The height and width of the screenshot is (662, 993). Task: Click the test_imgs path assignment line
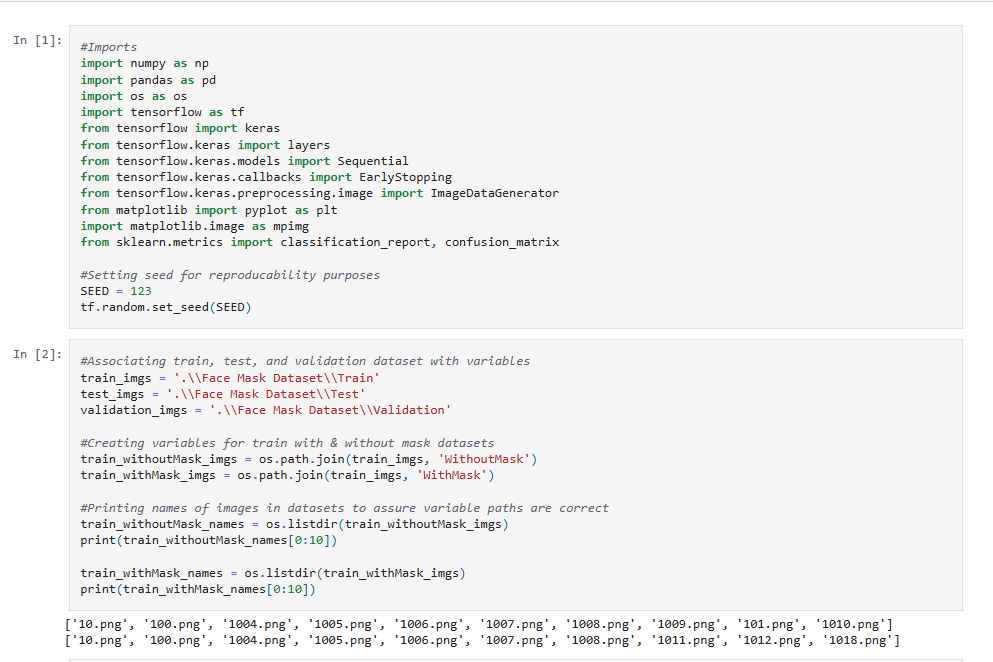click(x=223, y=394)
